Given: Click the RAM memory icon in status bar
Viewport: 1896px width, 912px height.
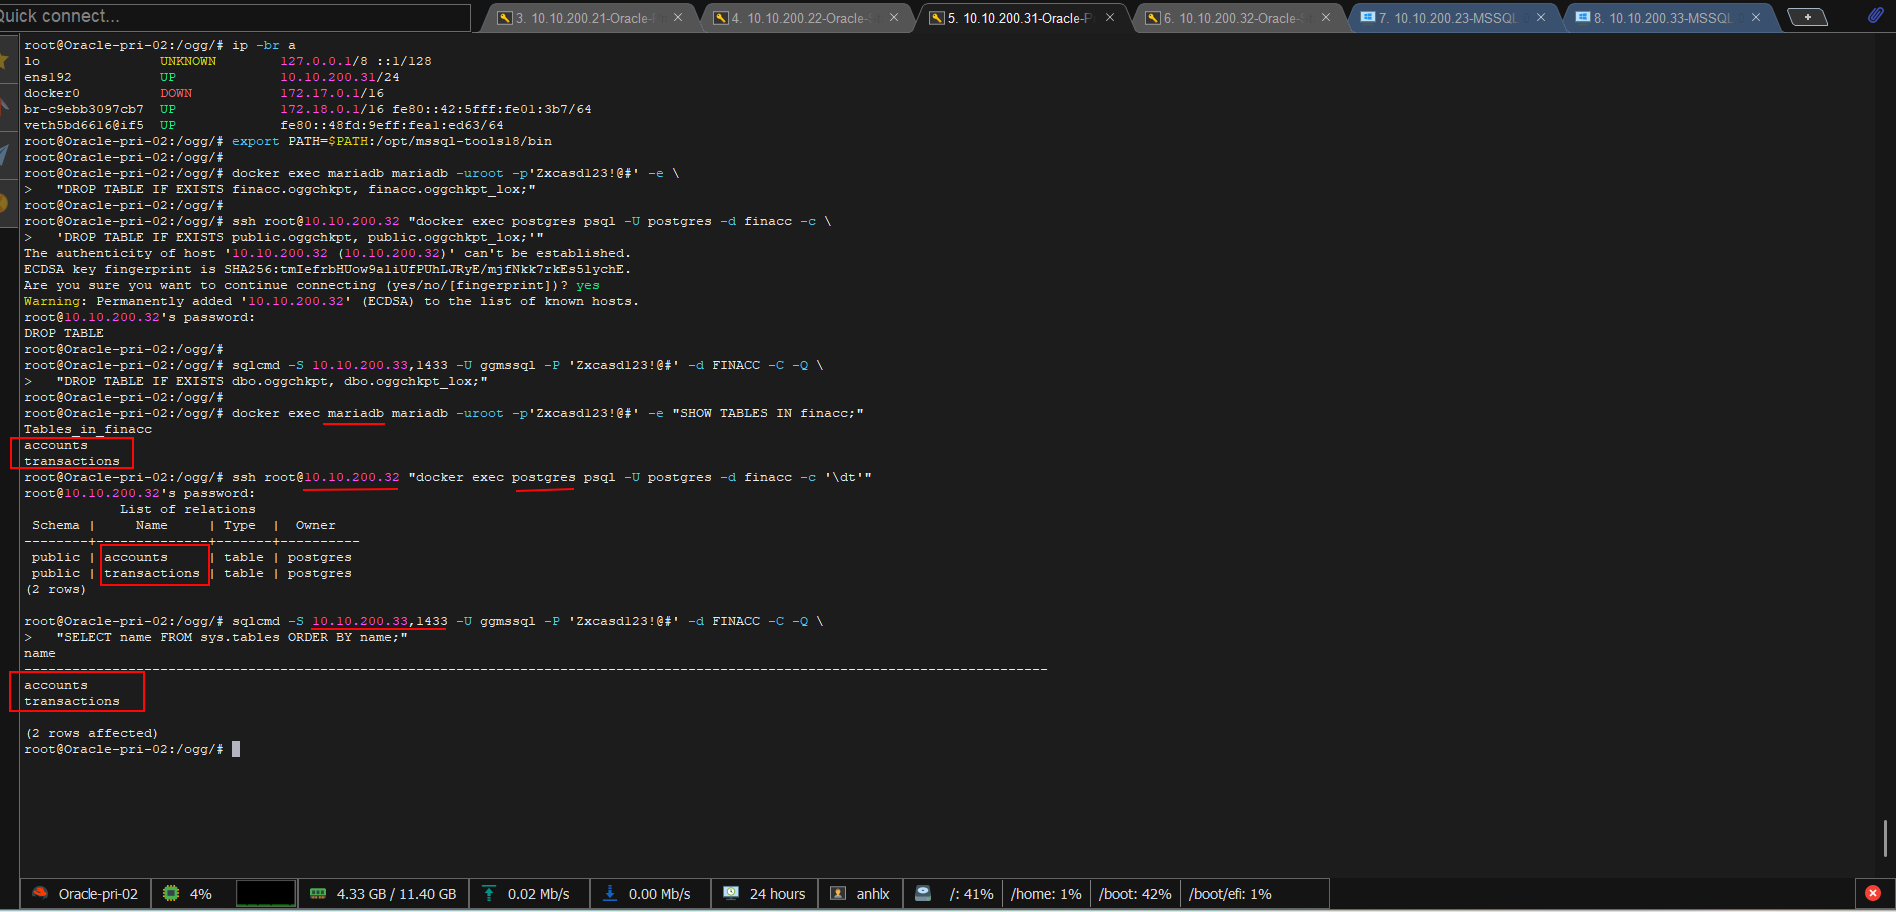Looking at the screenshot, I should (x=318, y=893).
